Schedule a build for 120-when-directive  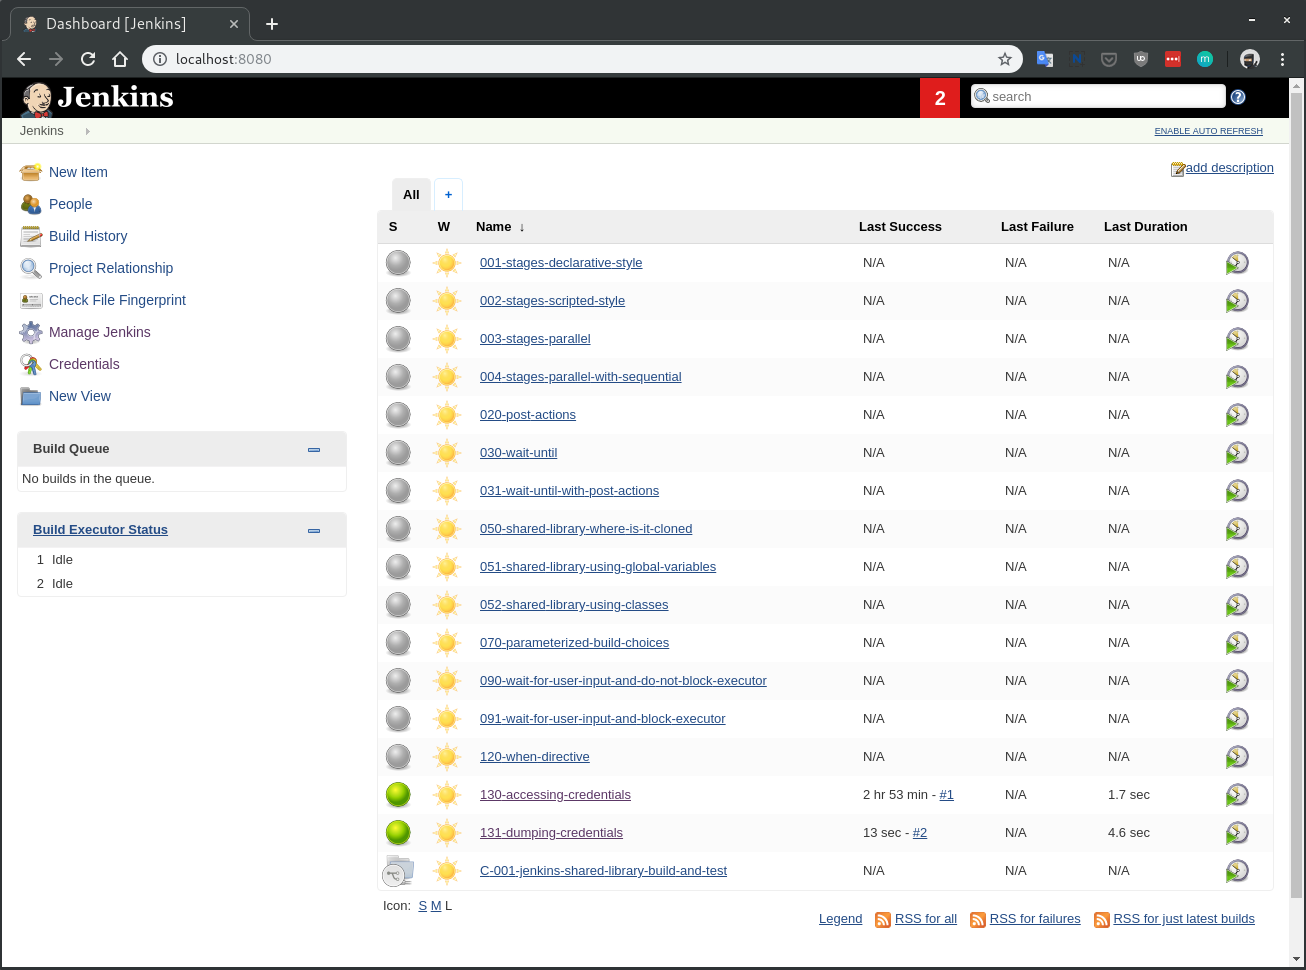click(x=1237, y=757)
